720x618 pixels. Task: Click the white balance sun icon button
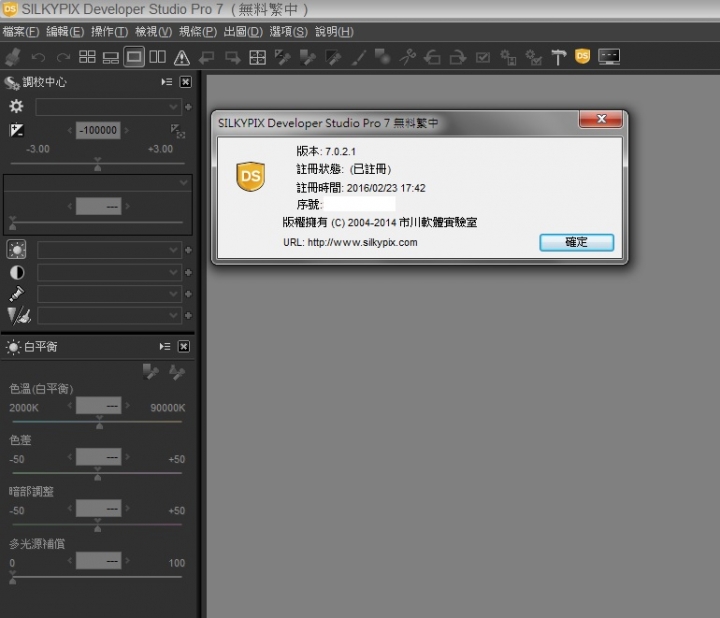(x=17, y=250)
